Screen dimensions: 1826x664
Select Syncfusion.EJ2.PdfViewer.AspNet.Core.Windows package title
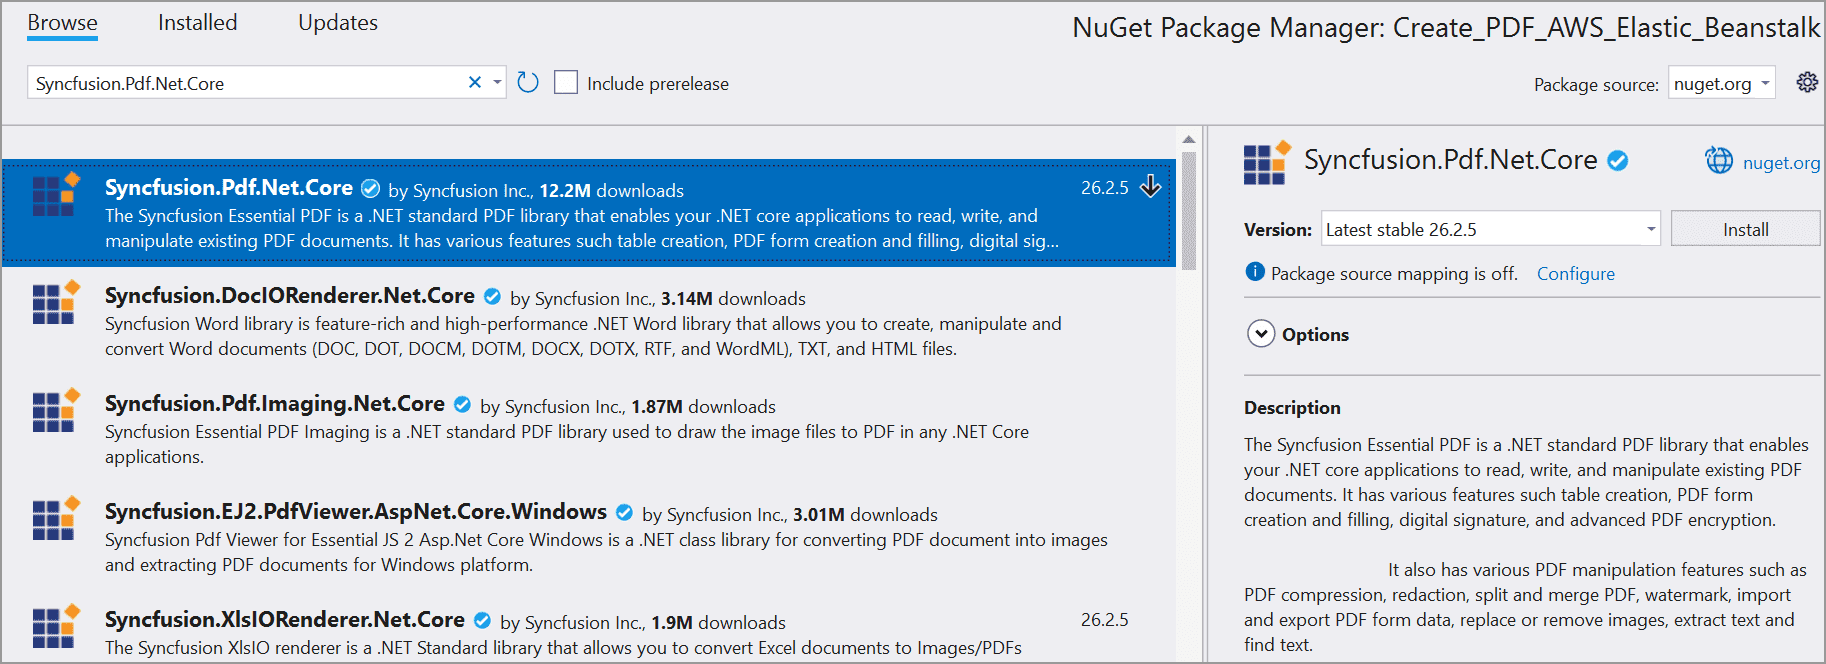tap(356, 512)
